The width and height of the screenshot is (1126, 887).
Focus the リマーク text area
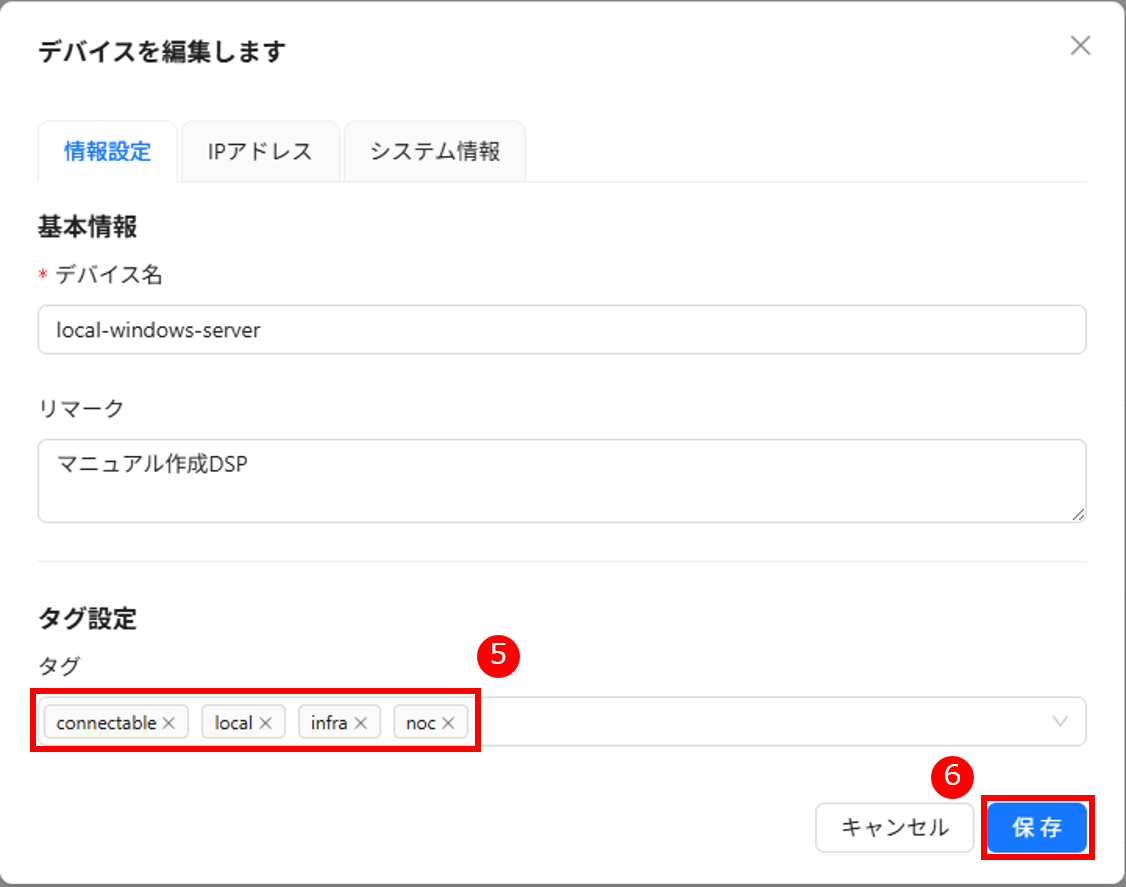click(561, 480)
